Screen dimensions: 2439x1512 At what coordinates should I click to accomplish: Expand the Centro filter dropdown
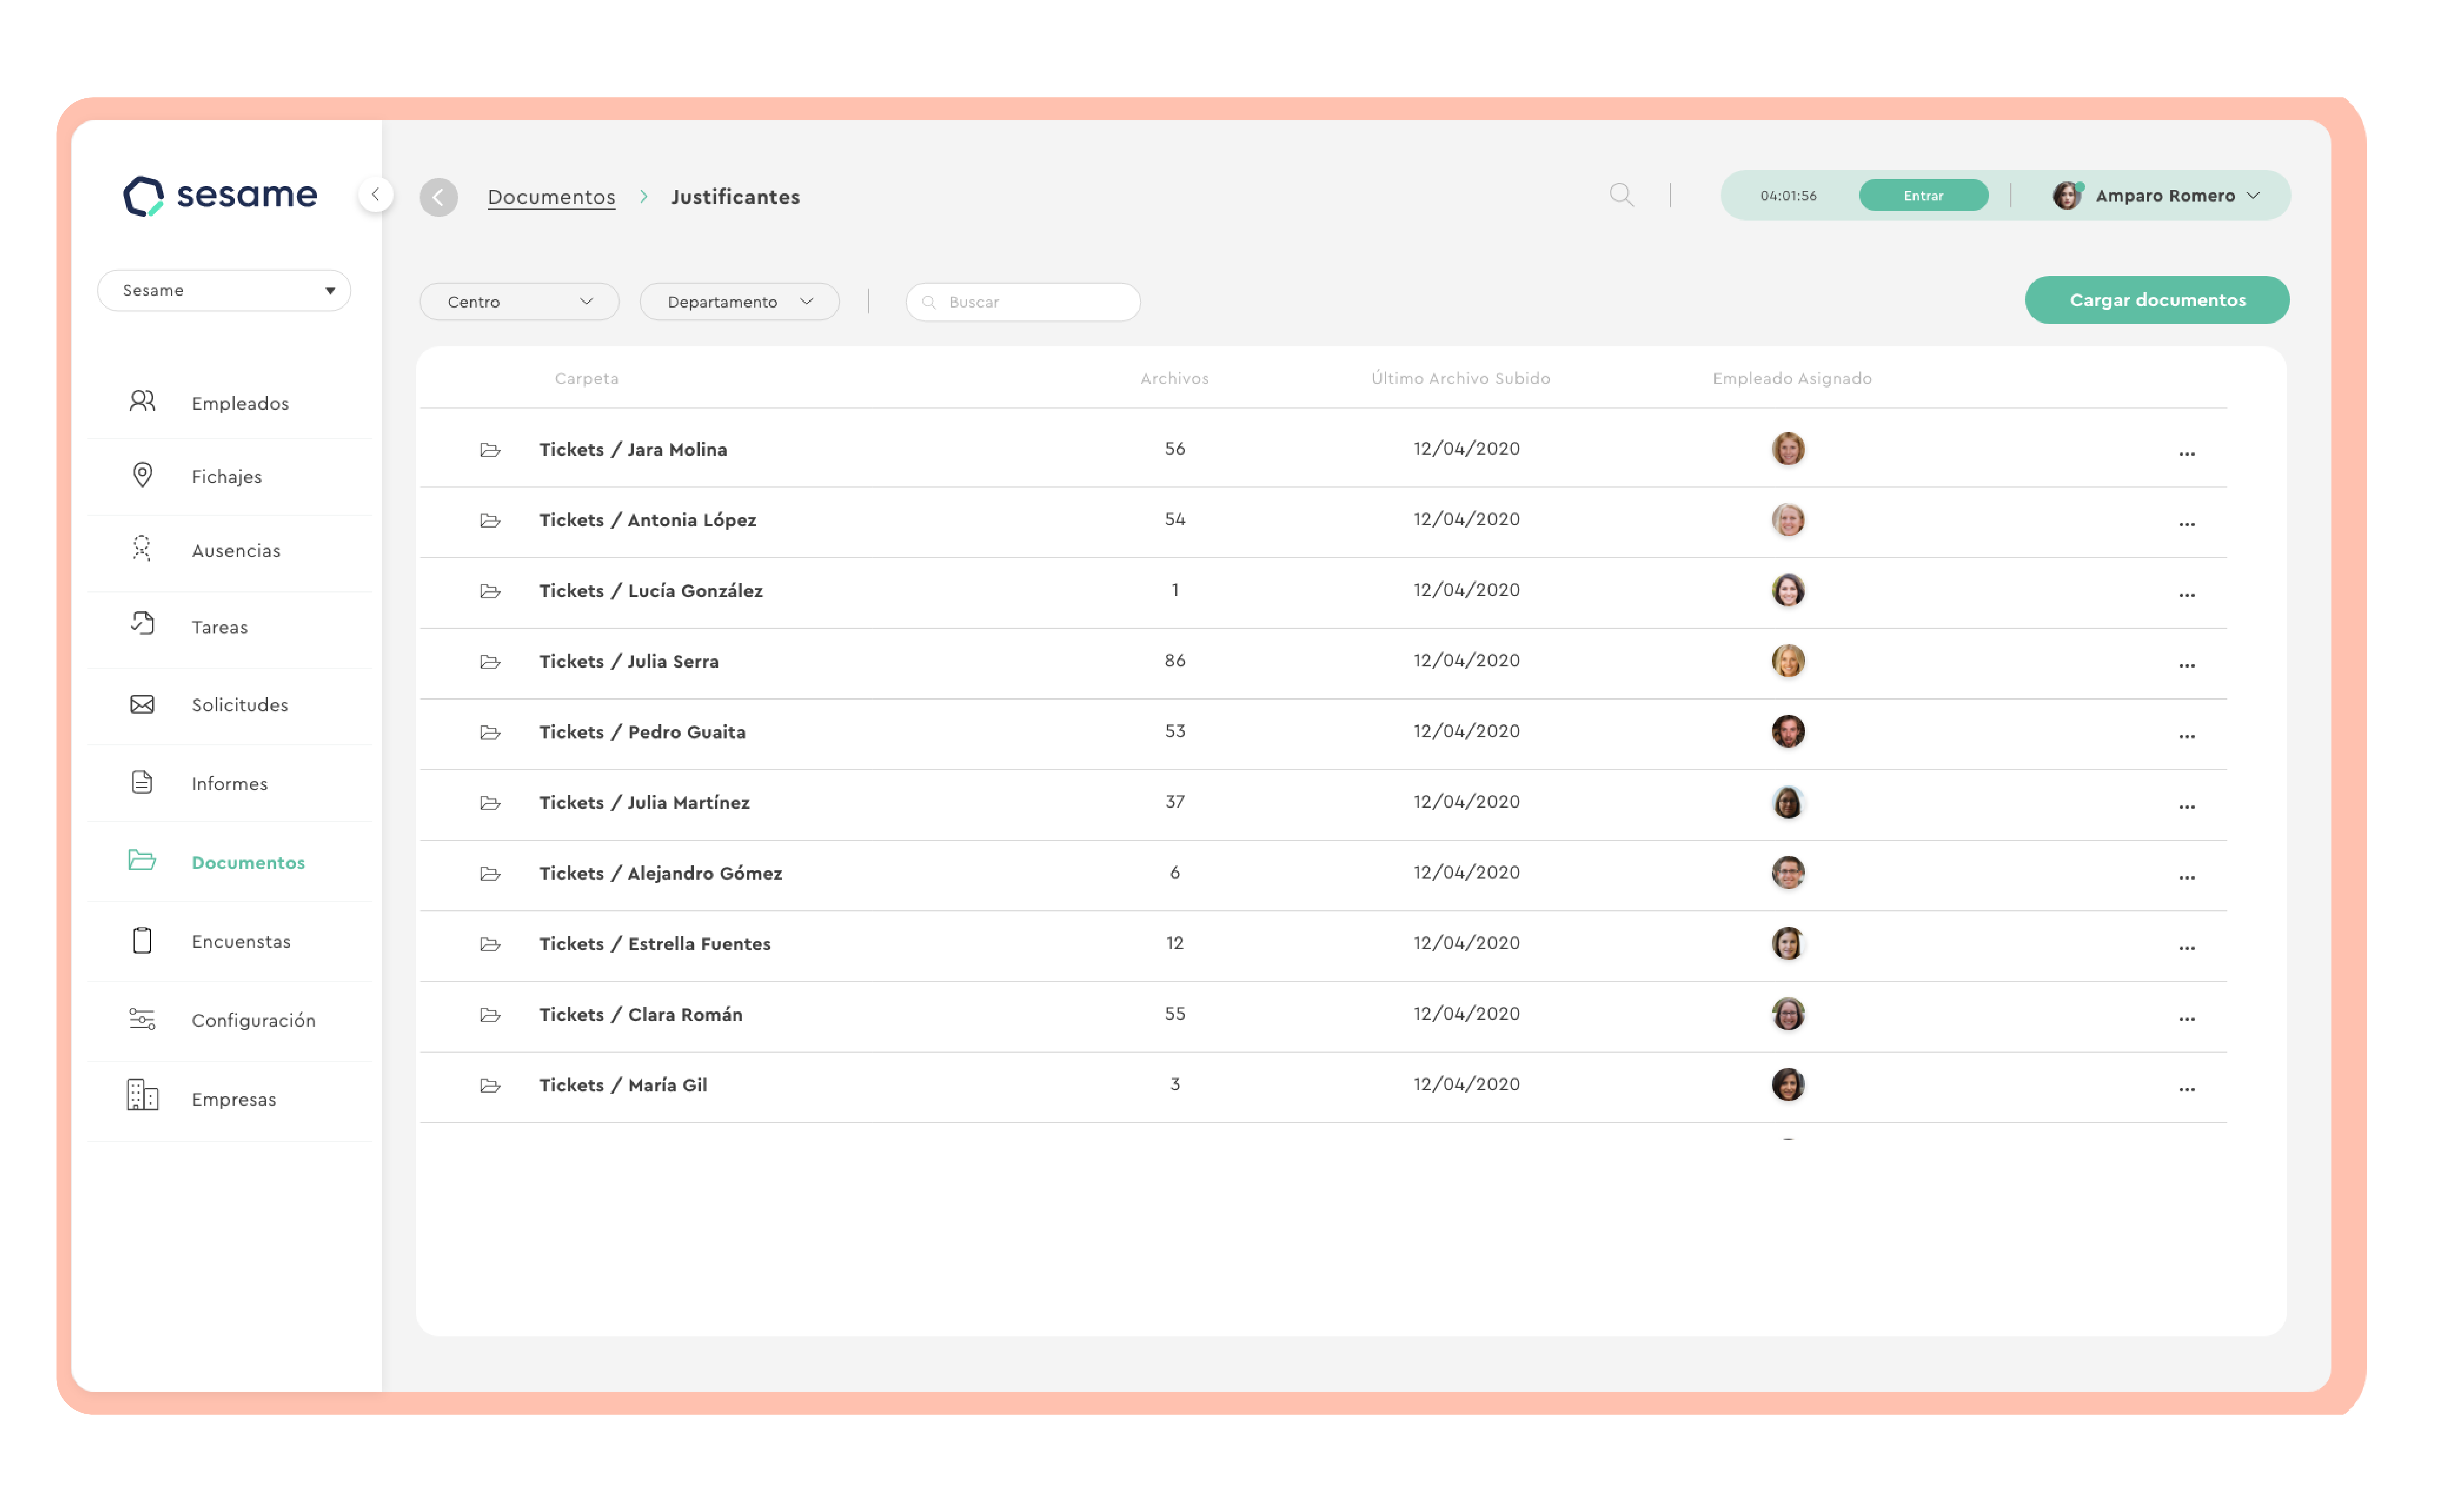pyautogui.click(x=519, y=302)
